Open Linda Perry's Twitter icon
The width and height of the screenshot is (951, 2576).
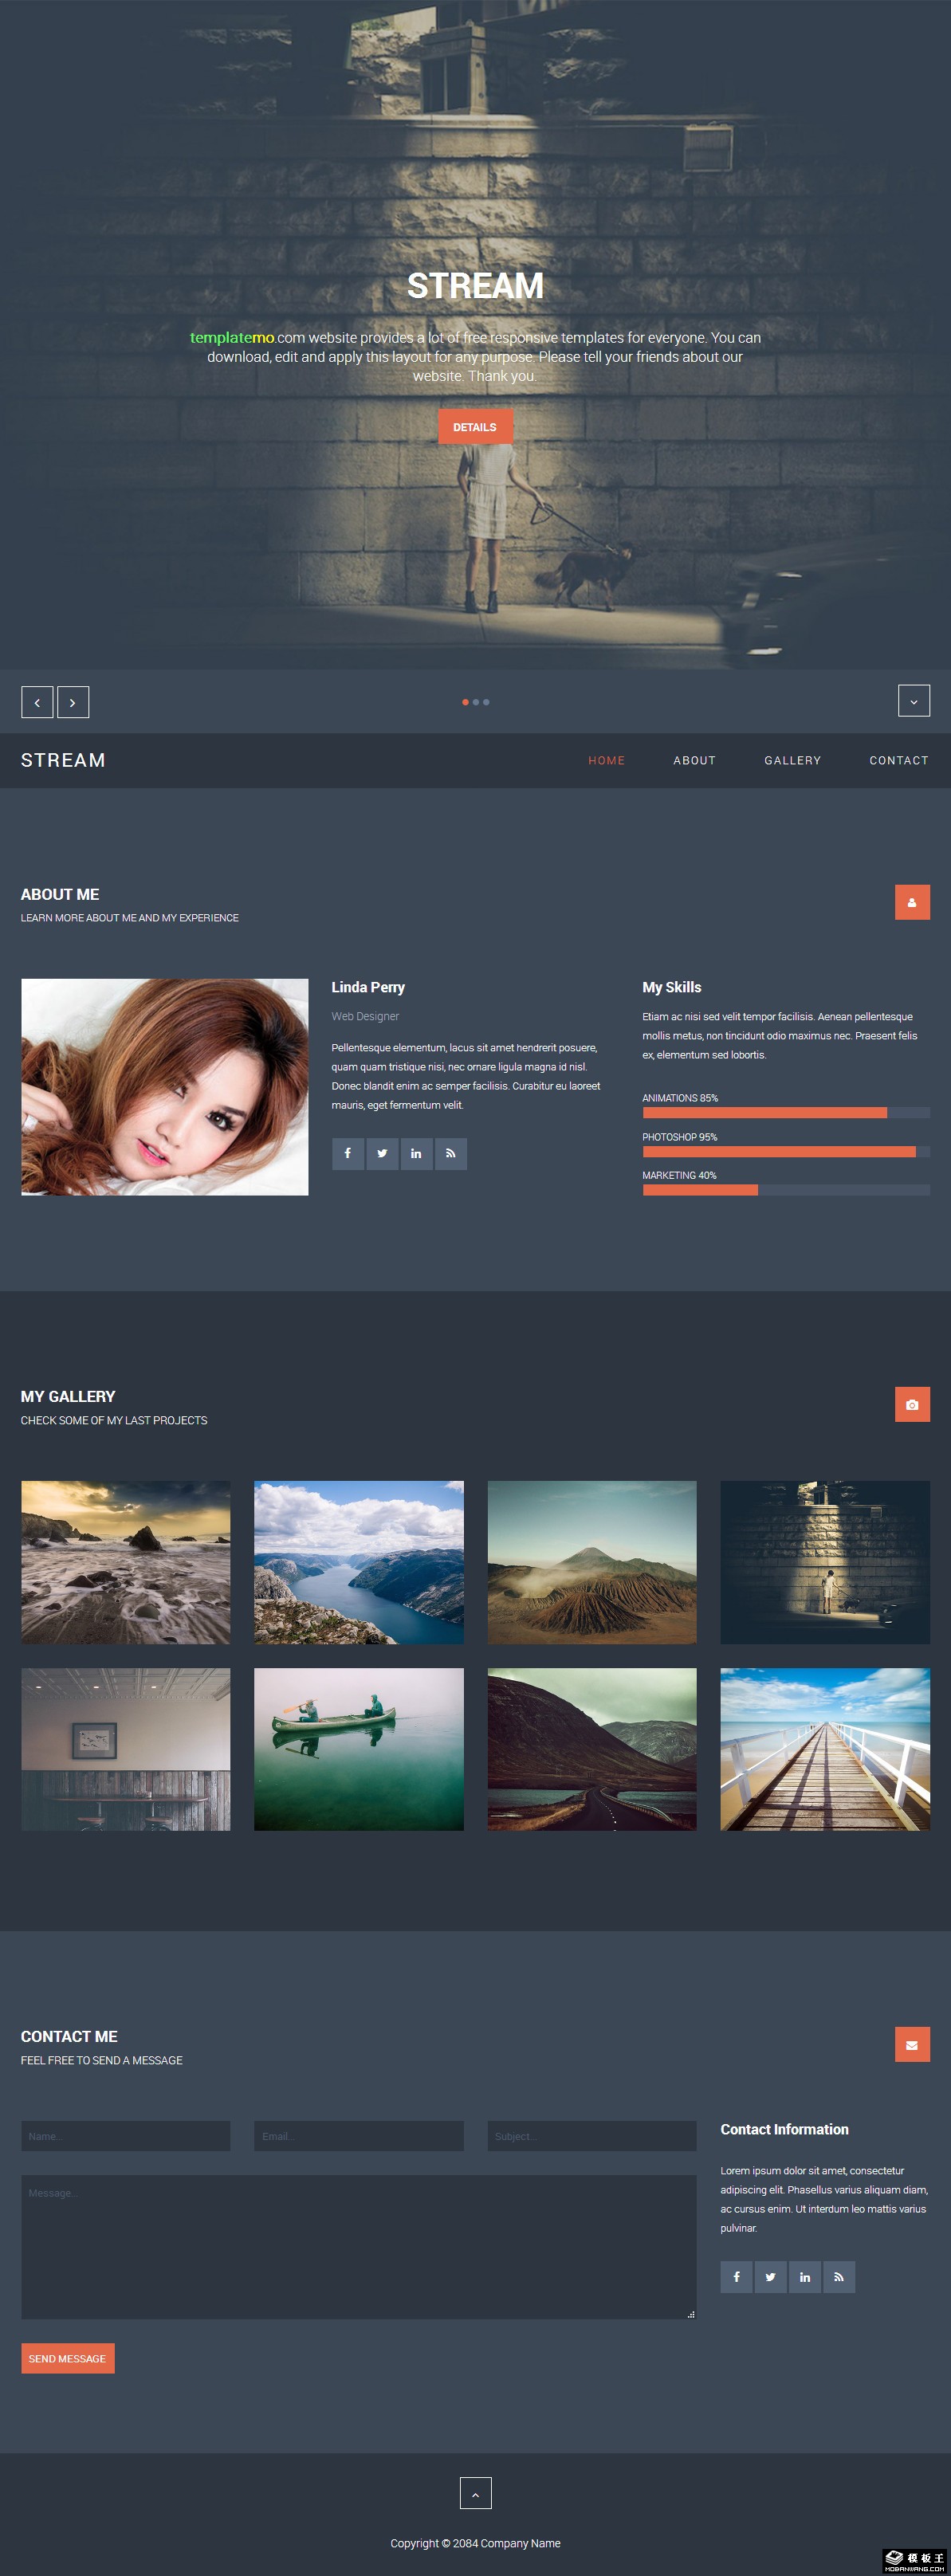[382, 1154]
